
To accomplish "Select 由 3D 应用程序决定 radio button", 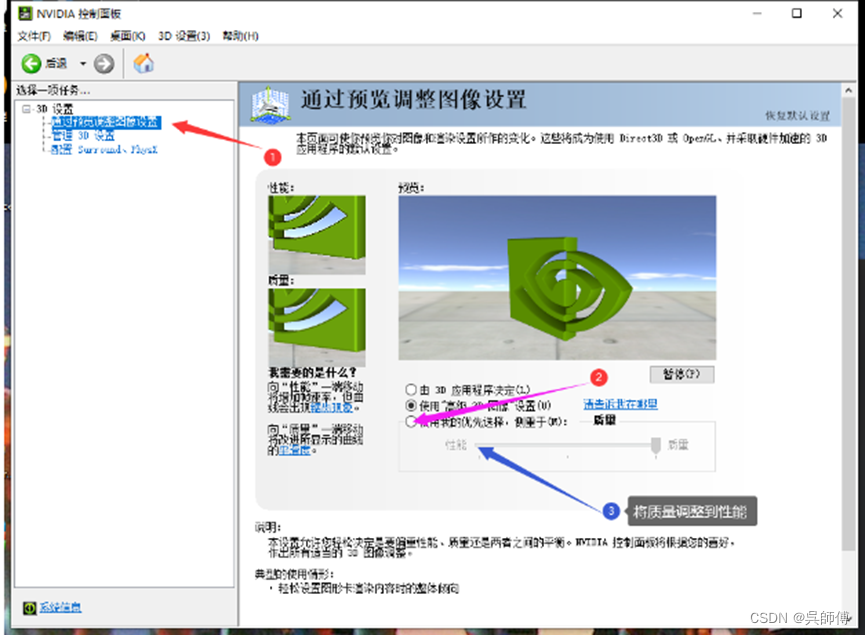I will [x=411, y=389].
